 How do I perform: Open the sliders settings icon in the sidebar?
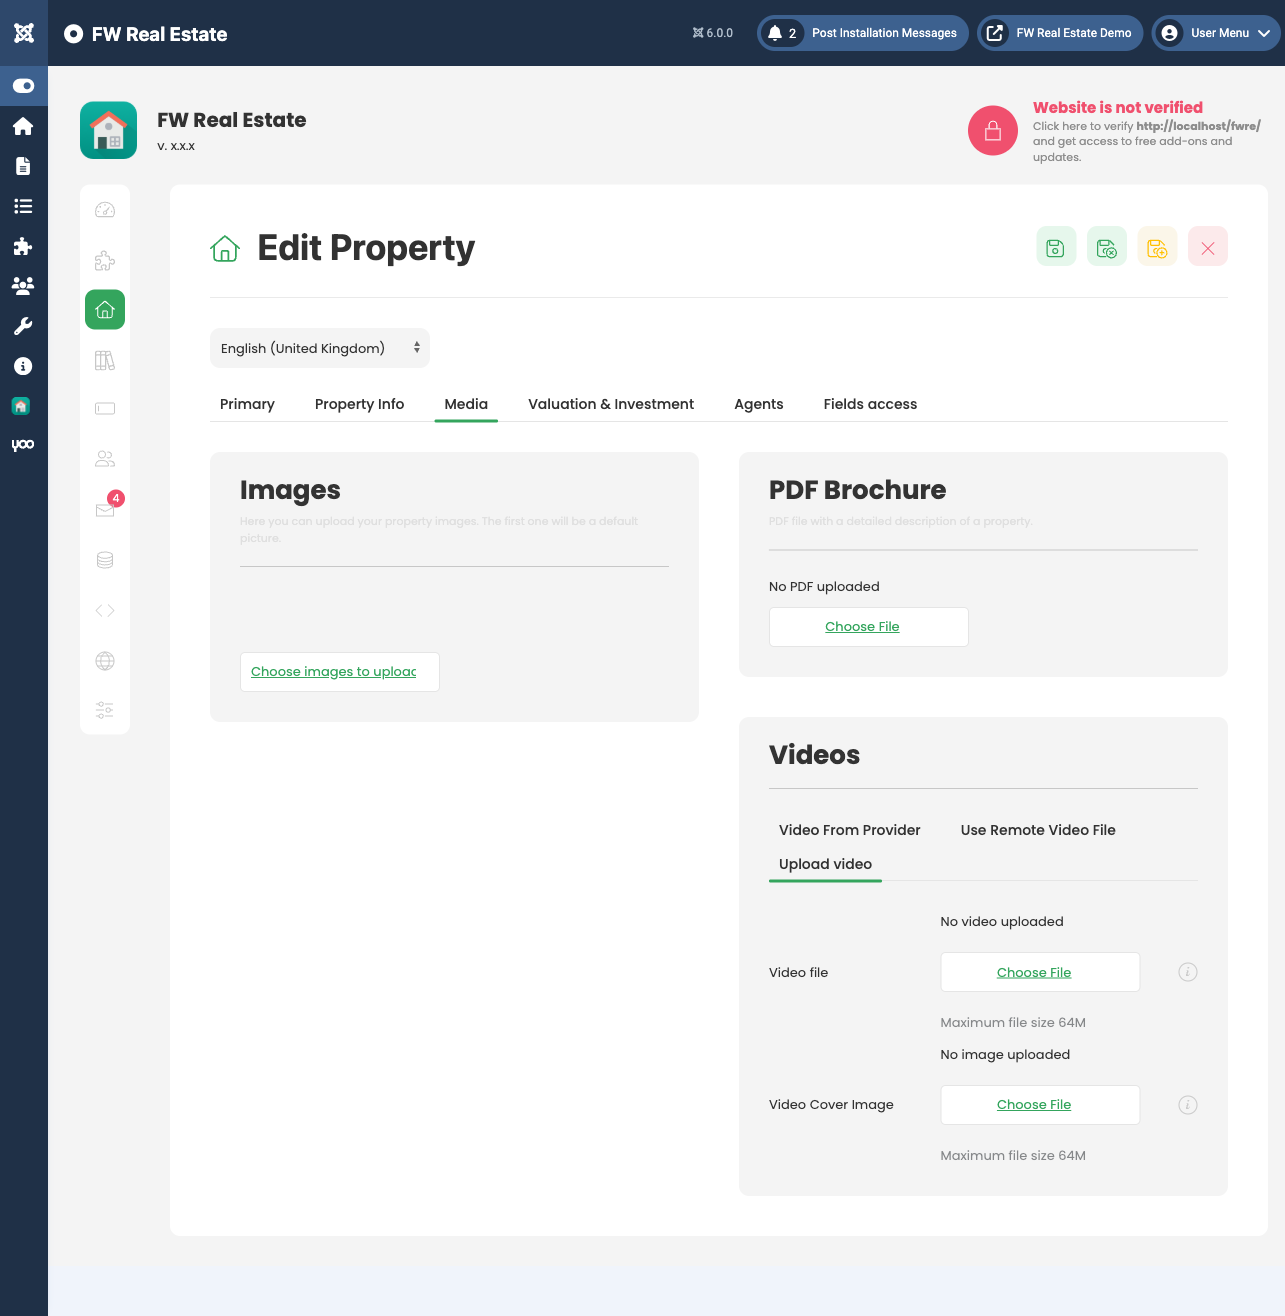[x=105, y=710]
